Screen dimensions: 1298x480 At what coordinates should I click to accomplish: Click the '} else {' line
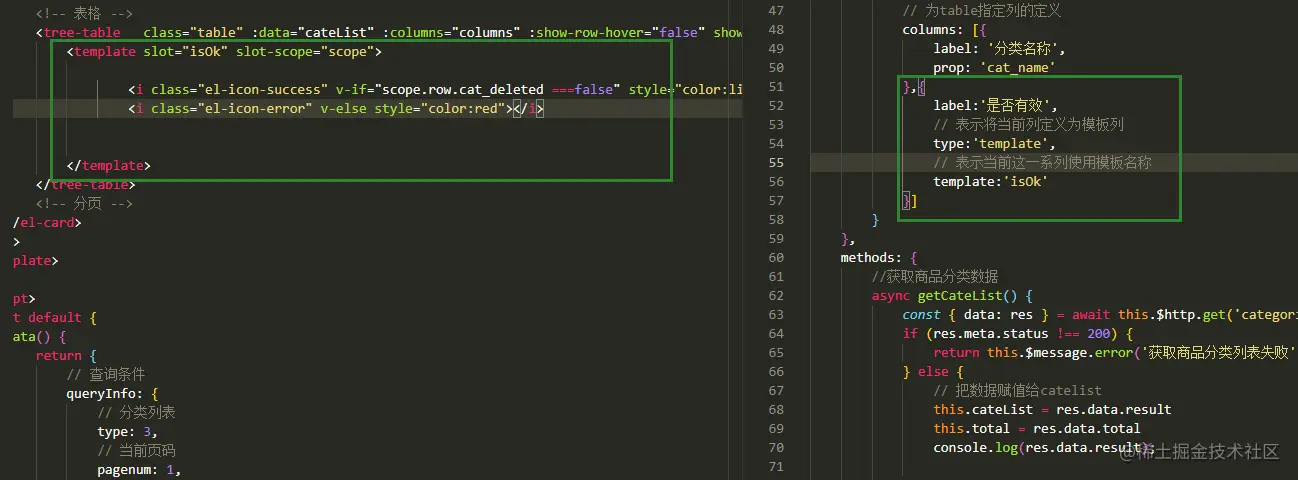tap(934, 371)
